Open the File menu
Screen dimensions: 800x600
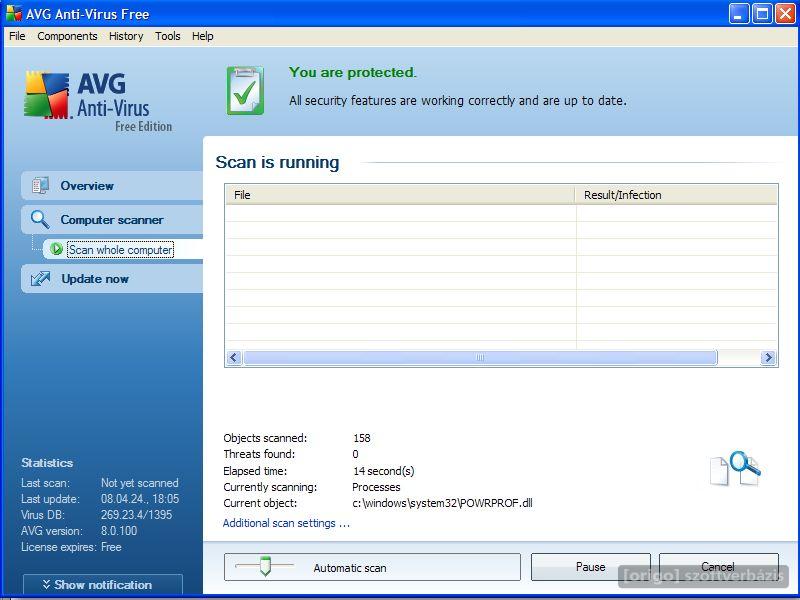coord(17,36)
